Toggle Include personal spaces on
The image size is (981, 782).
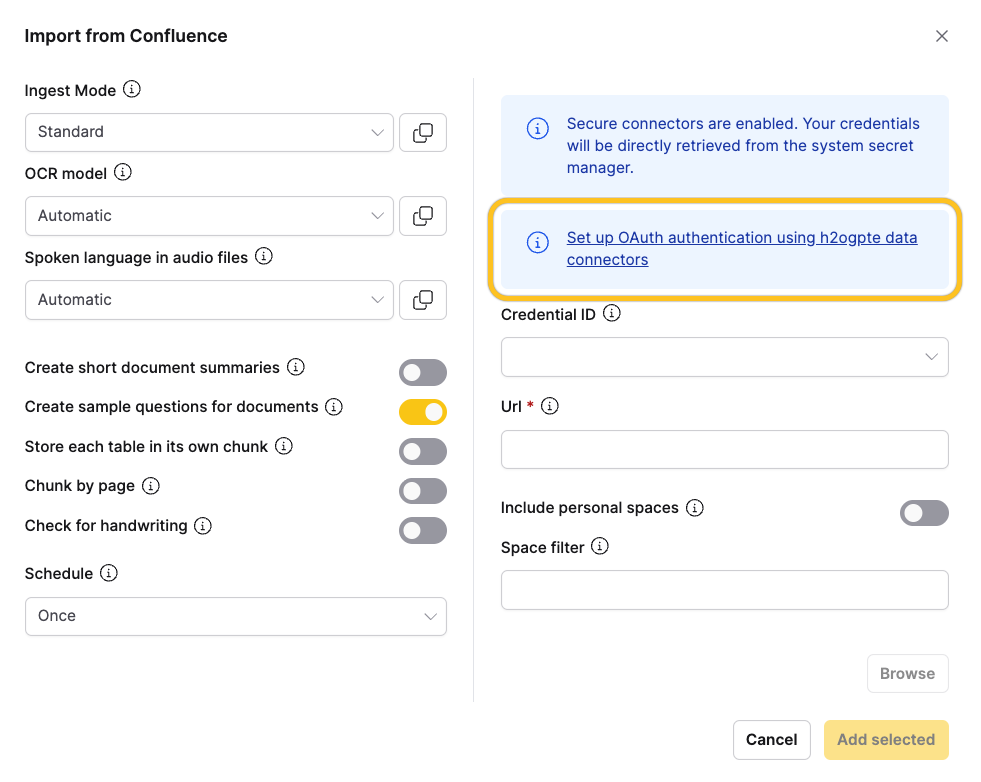tap(924, 513)
